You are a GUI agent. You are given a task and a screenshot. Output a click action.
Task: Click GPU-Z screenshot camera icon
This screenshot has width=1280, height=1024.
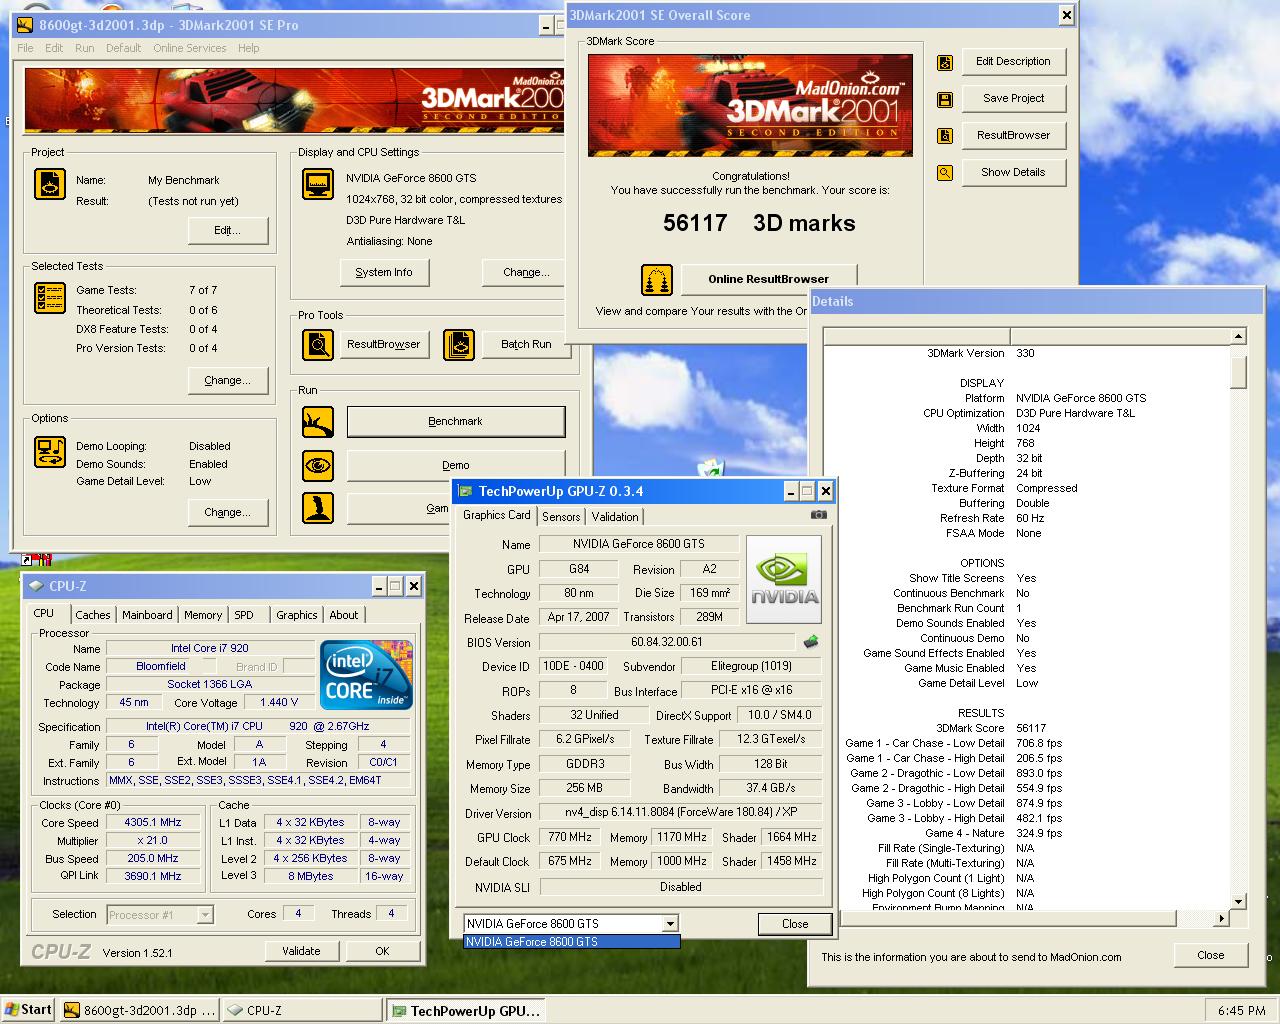pos(819,515)
